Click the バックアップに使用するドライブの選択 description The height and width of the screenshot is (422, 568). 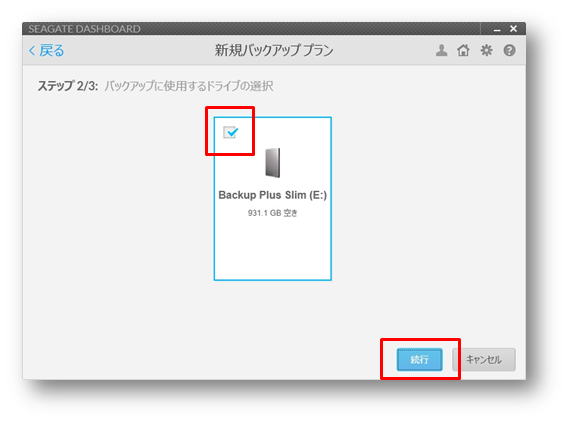click(x=189, y=86)
